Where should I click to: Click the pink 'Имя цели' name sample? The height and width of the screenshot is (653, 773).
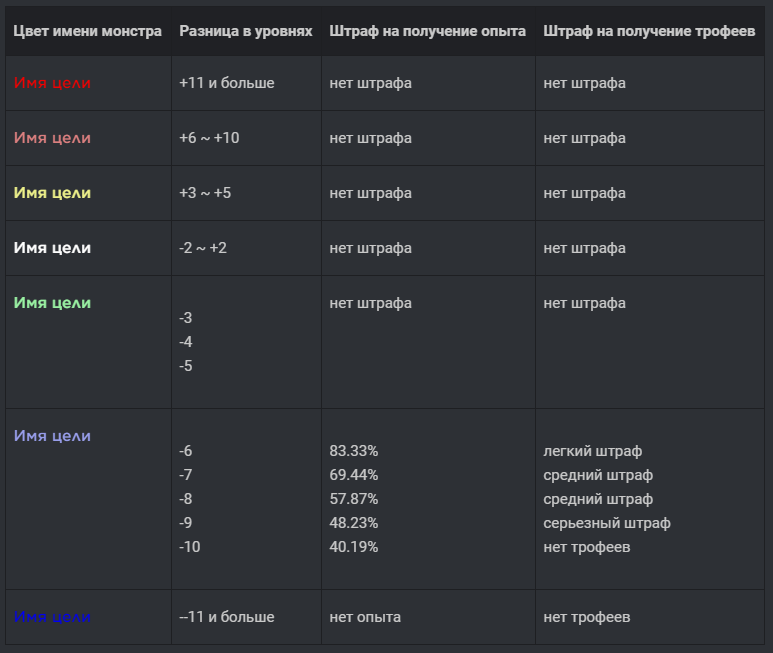[52, 138]
